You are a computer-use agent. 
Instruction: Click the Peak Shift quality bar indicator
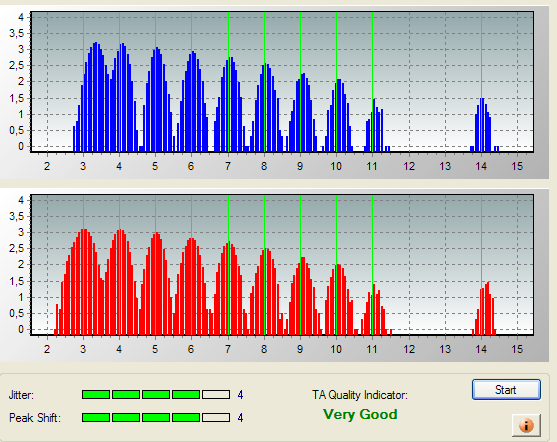156,417
